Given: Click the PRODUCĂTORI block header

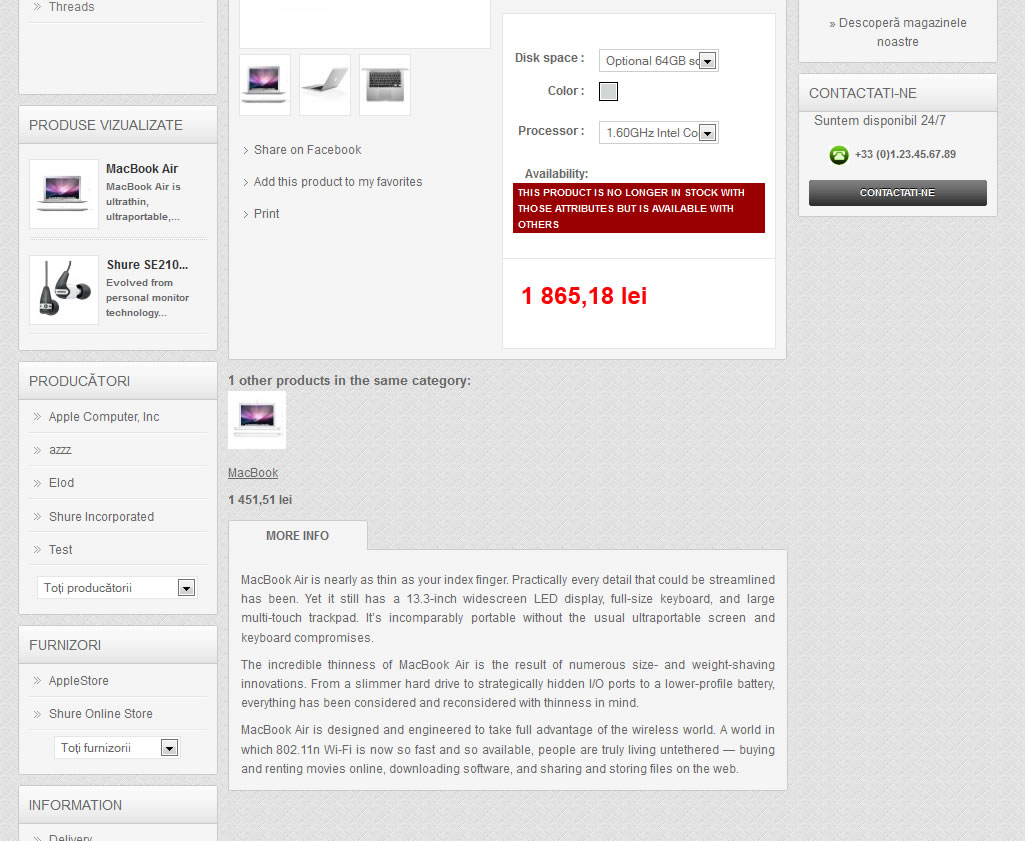Looking at the screenshot, I should (x=118, y=381).
